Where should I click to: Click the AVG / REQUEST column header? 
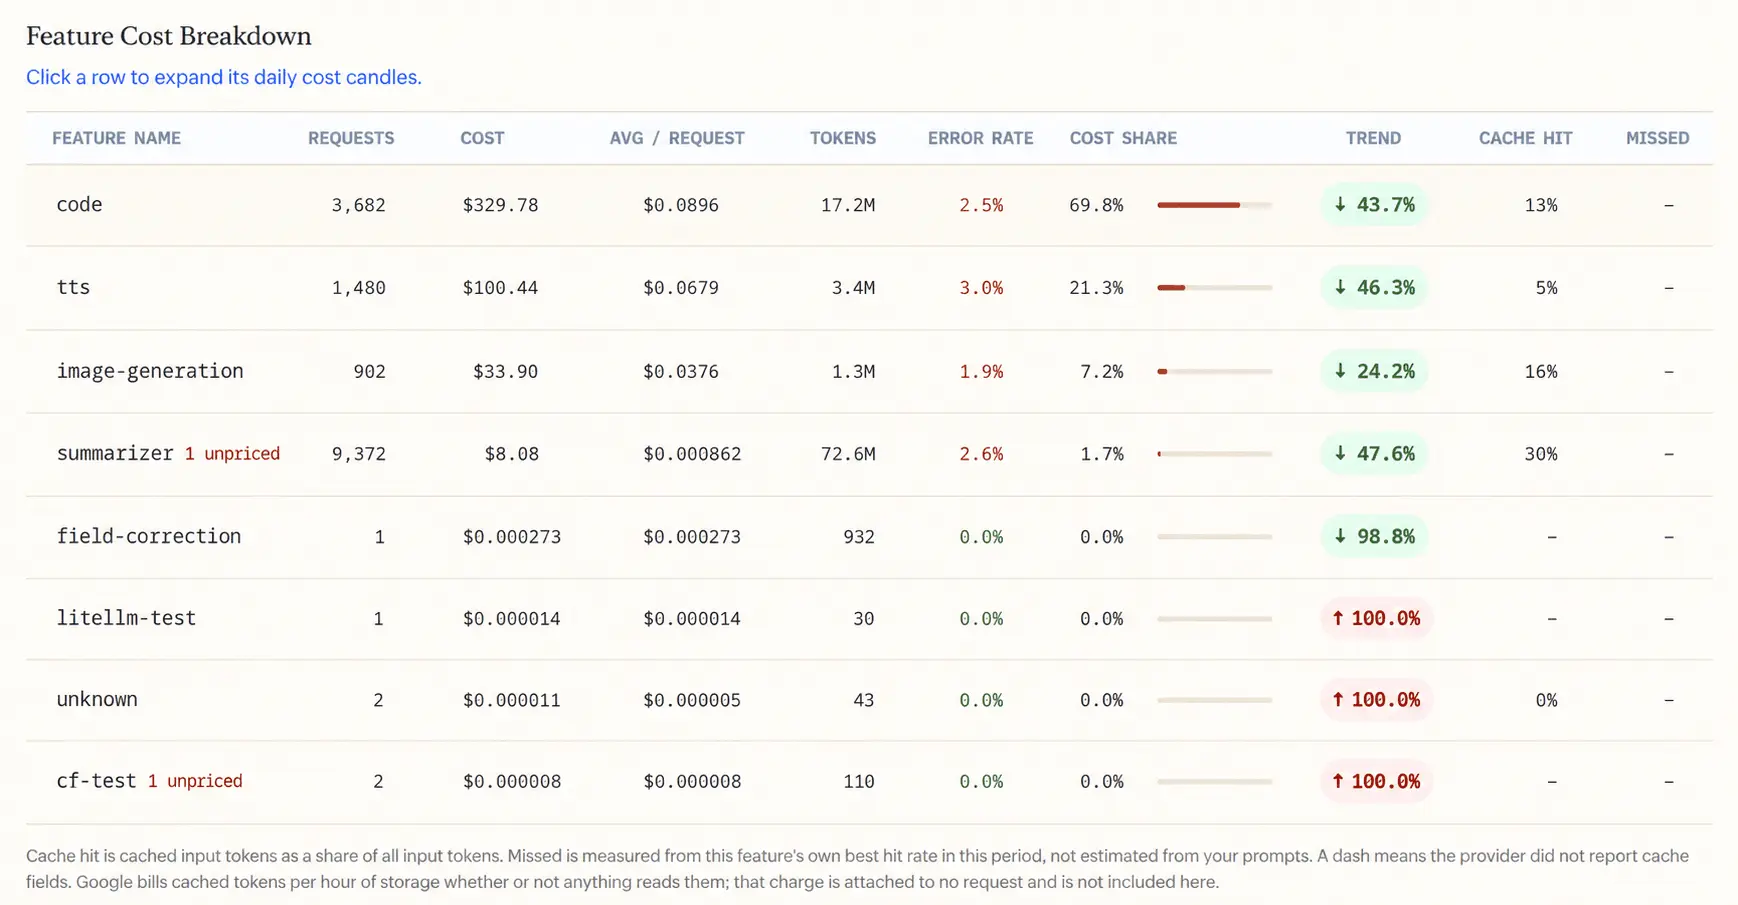tap(677, 138)
